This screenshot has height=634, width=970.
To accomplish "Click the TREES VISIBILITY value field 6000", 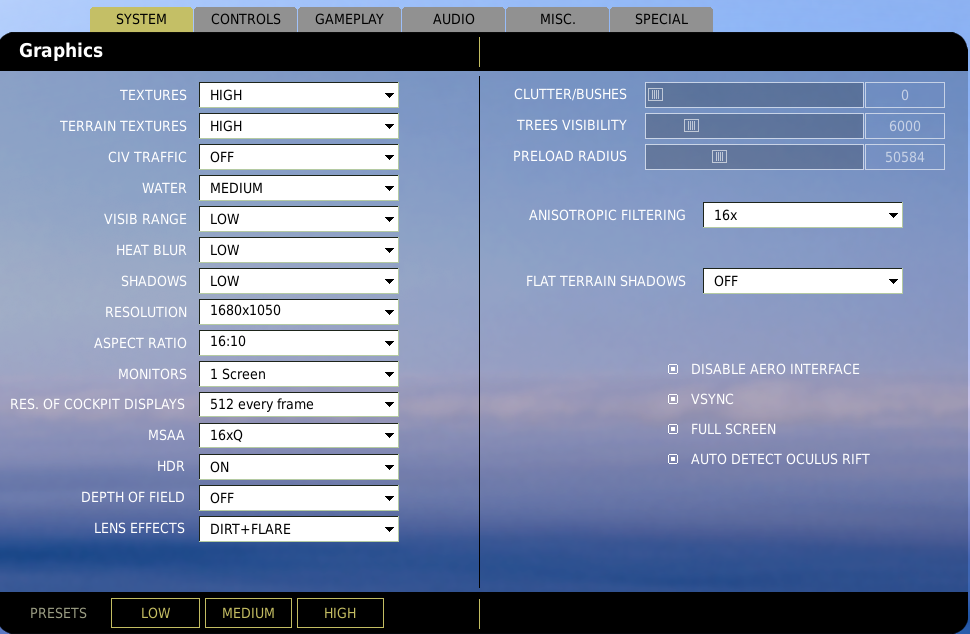I will click(904, 126).
